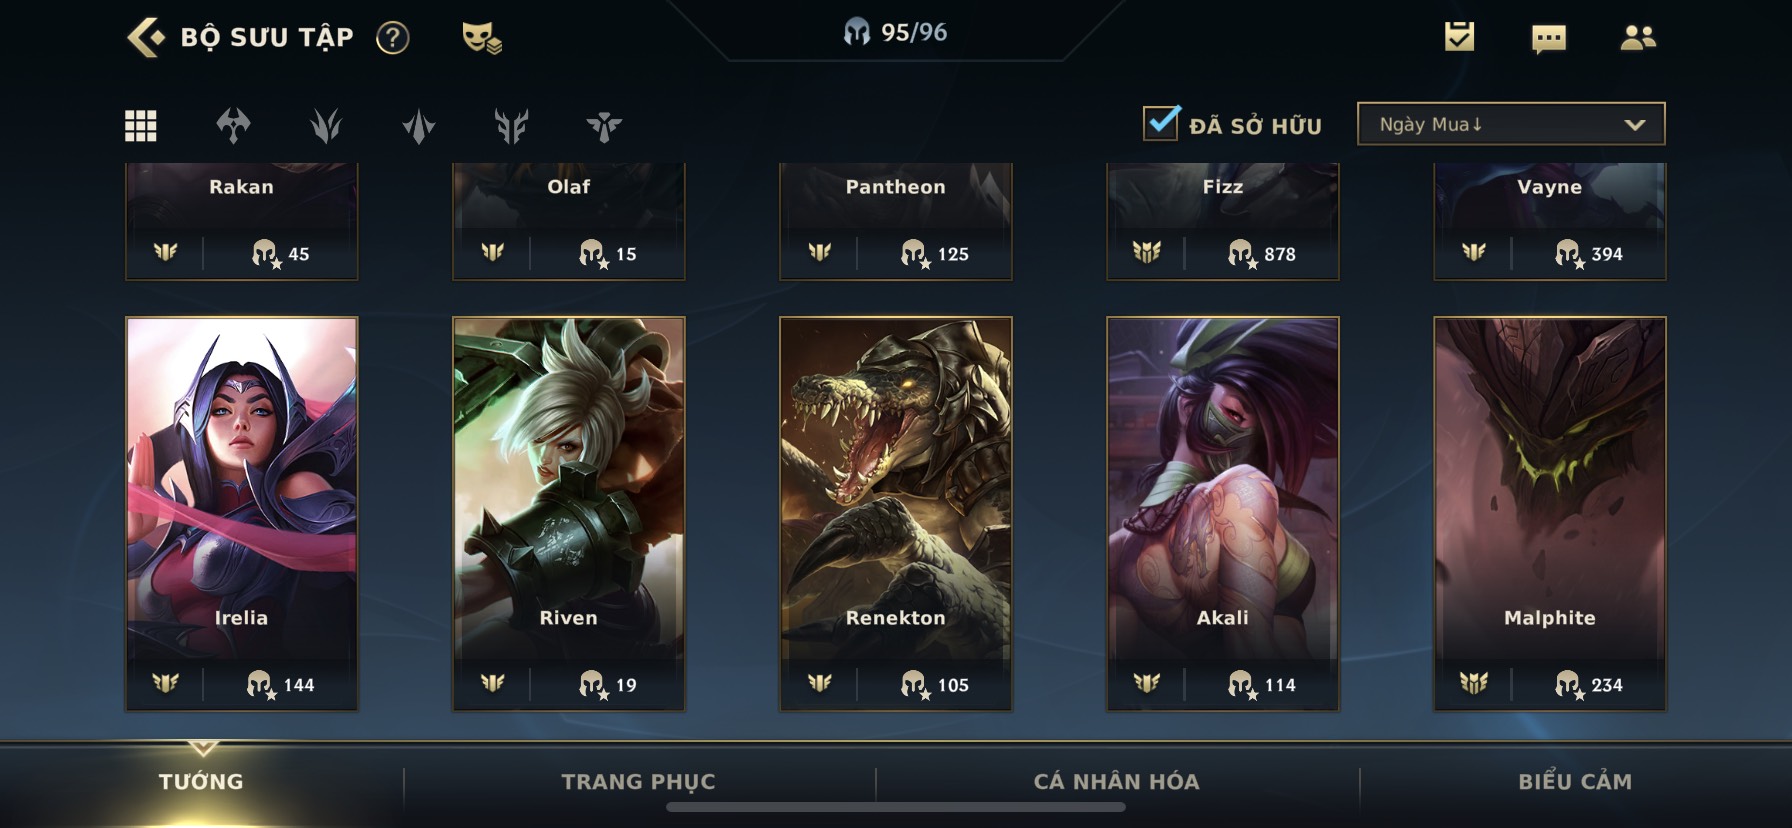
Task: Filter champions by the Support role icon
Action: (604, 126)
